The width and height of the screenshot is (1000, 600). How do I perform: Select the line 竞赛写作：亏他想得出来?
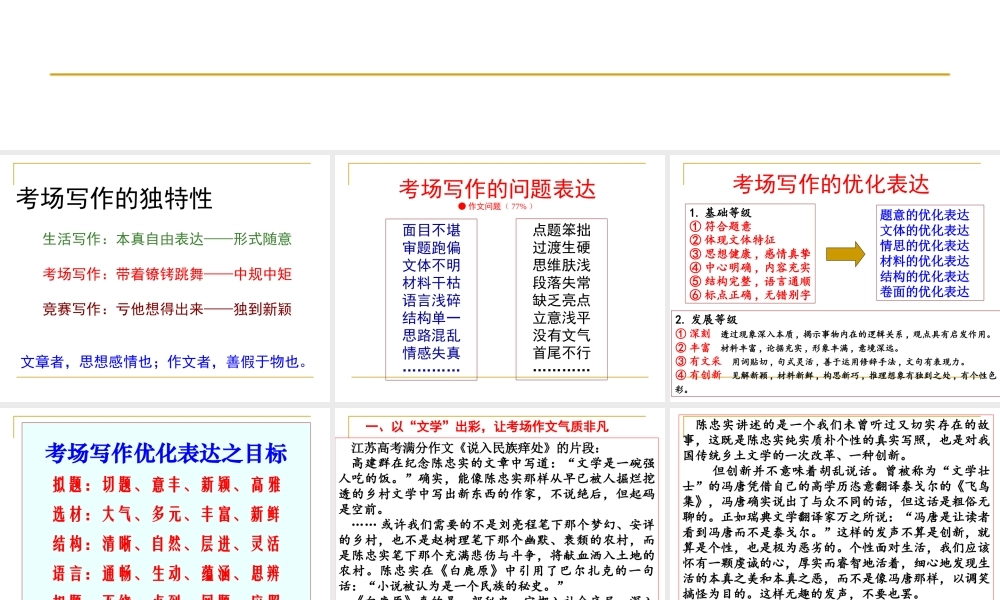coord(167,309)
